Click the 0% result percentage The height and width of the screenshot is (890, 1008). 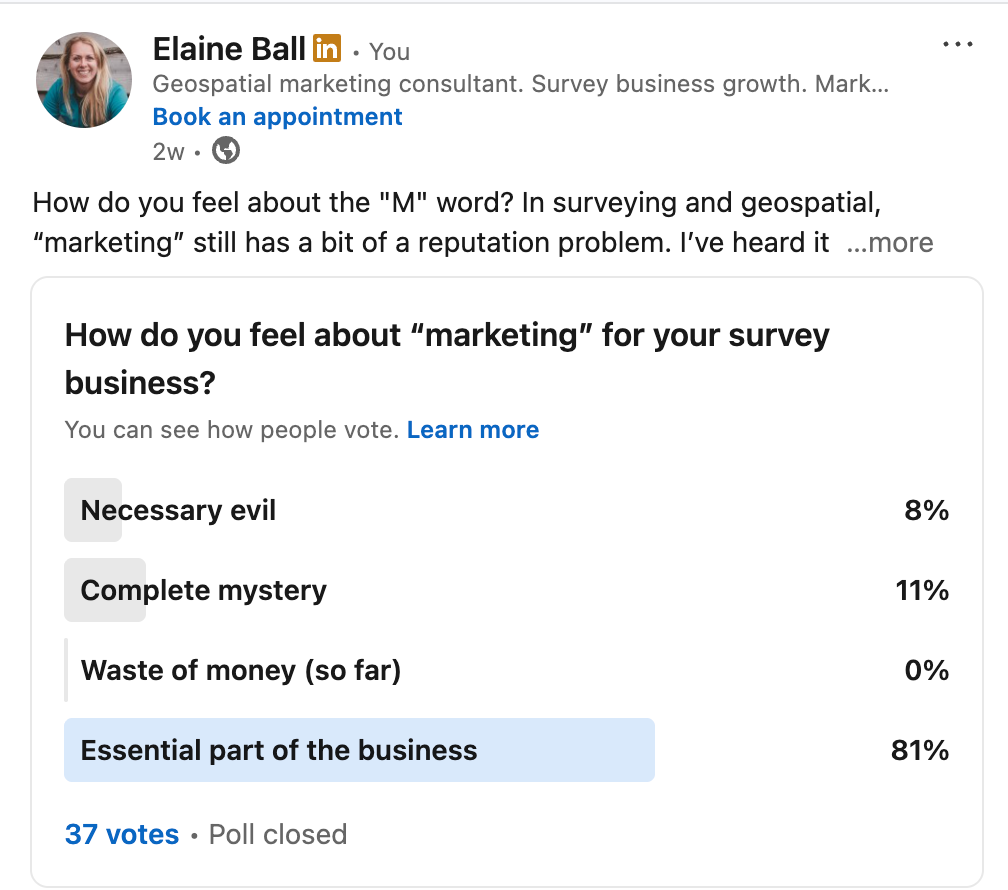[926, 670]
